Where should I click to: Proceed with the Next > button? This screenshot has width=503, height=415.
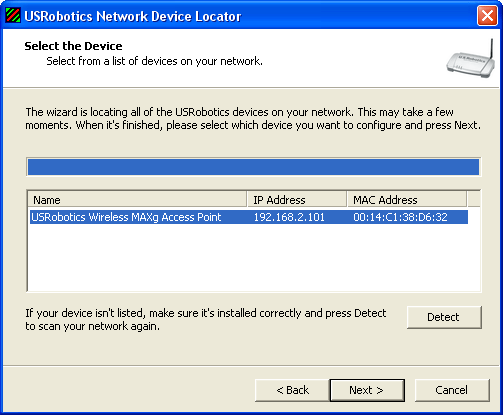(x=367, y=390)
